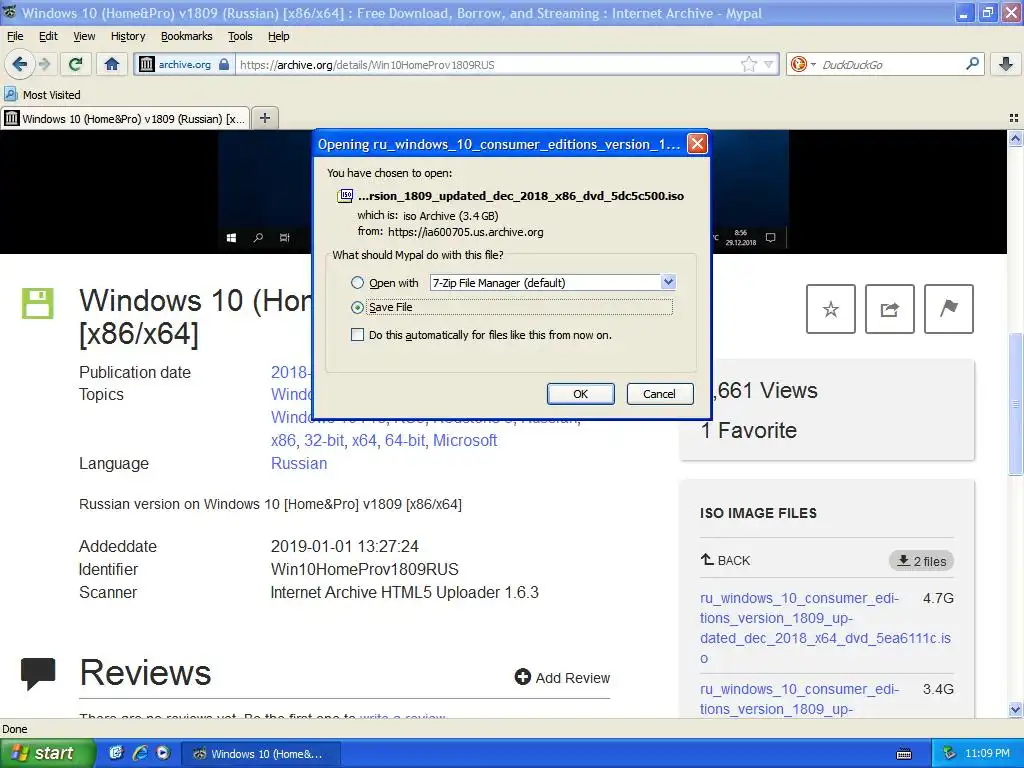Screen dimensions: 1024x768
Task: Open URL history dropdown arrow
Action: click(x=769, y=64)
